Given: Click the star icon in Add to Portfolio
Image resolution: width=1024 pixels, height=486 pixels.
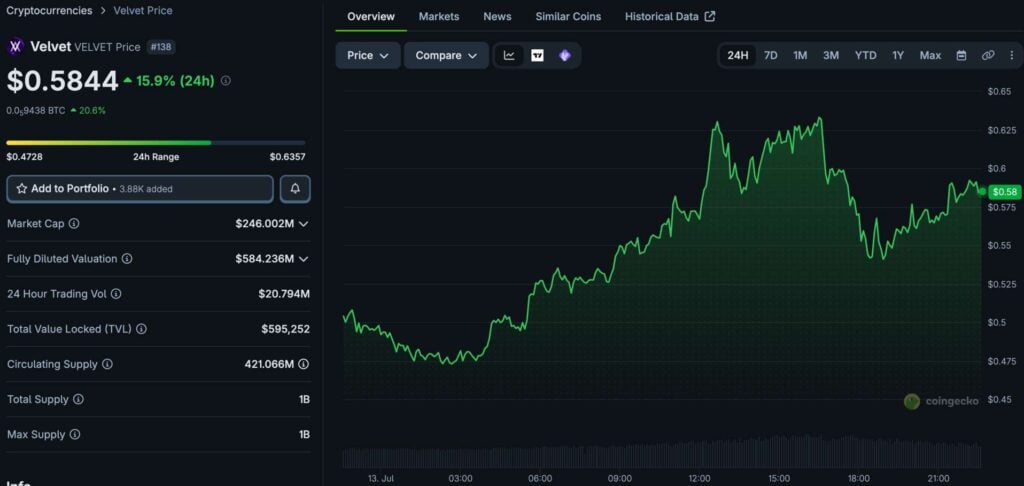Looking at the screenshot, I should (22, 189).
